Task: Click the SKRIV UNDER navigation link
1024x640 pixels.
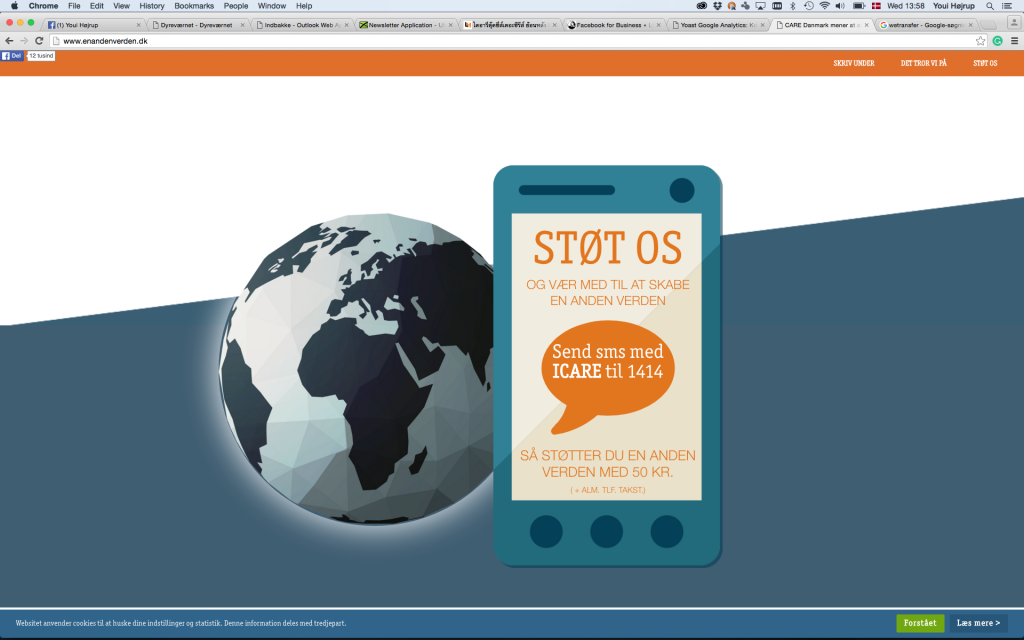Action: pos(853,63)
